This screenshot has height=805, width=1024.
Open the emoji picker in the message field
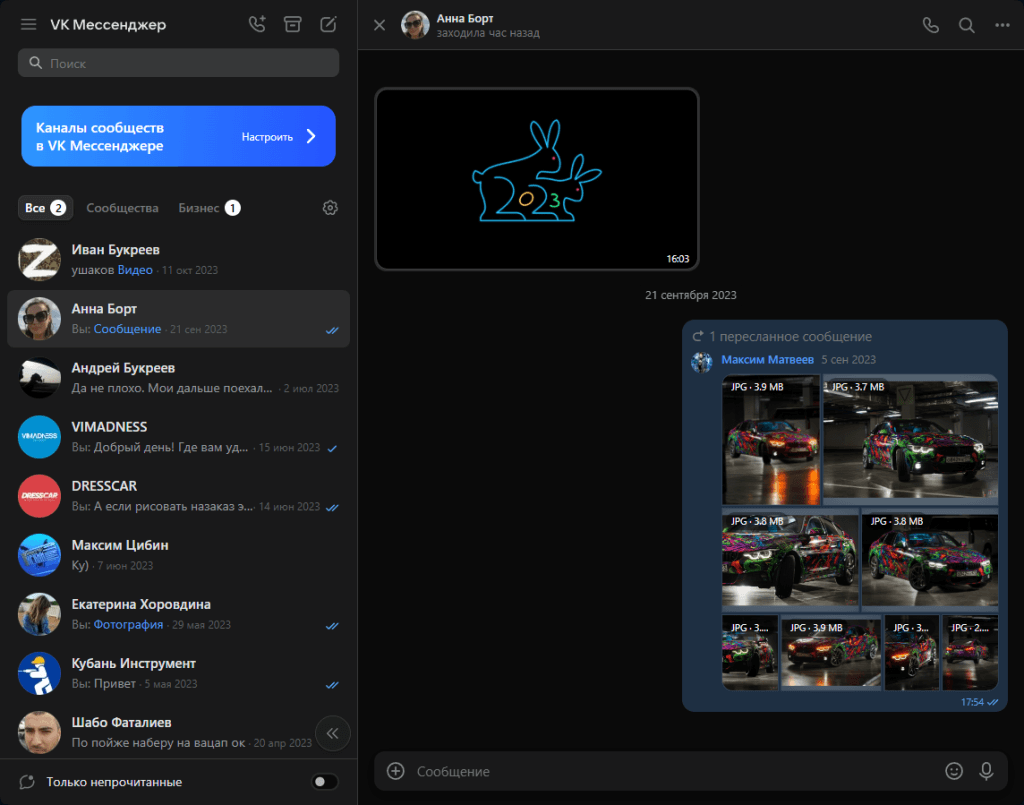click(954, 771)
